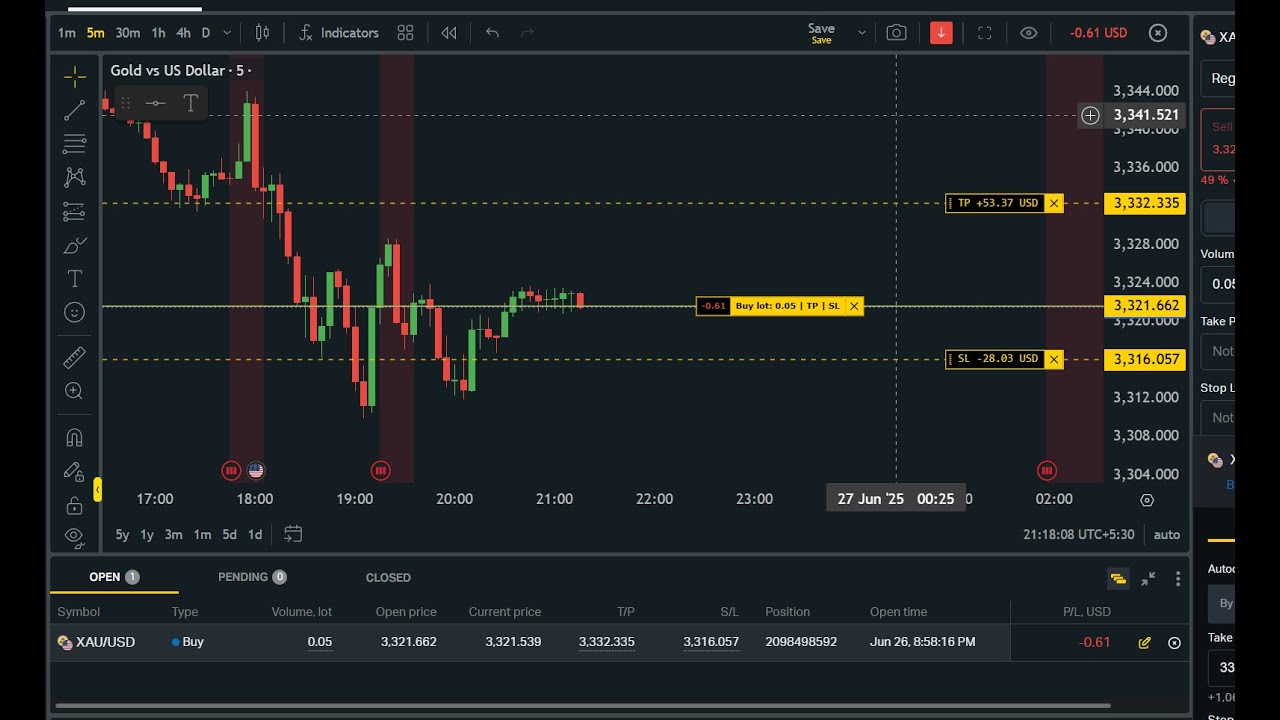Click the replay rewind icon
The image size is (1280, 720).
coord(449,33)
